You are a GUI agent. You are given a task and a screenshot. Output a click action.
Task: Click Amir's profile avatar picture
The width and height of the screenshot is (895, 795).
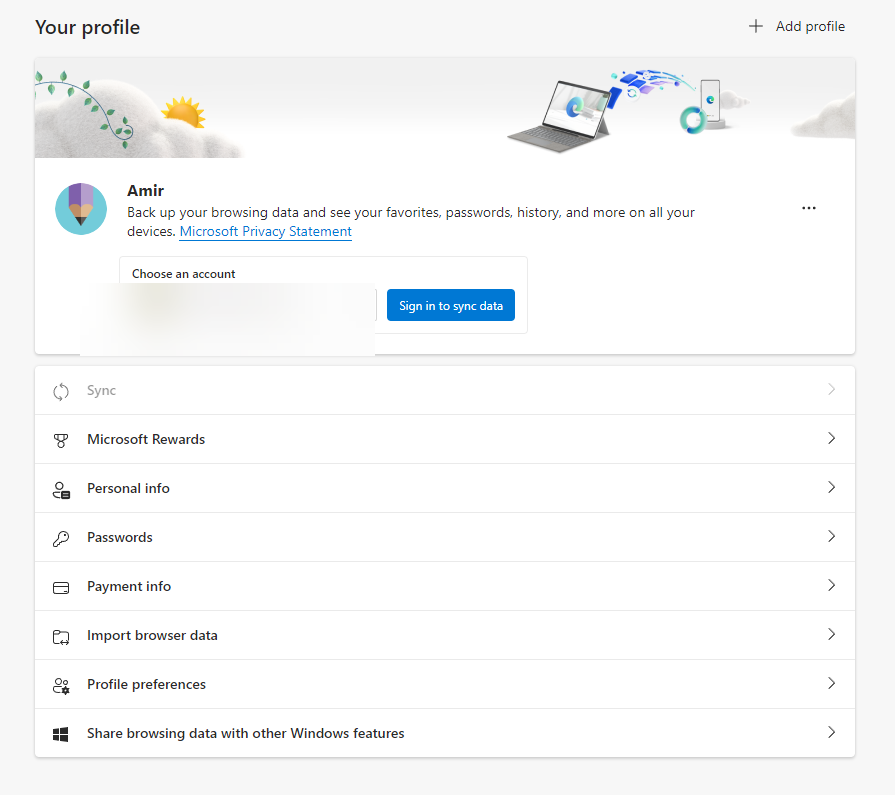click(81, 209)
